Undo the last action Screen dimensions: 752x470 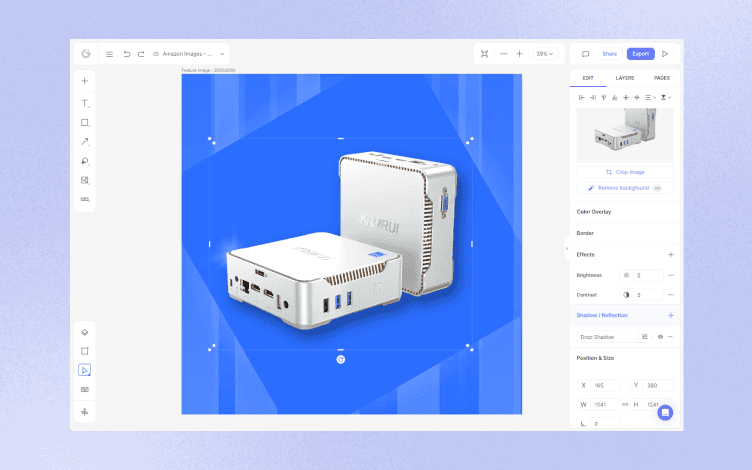click(x=127, y=54)
